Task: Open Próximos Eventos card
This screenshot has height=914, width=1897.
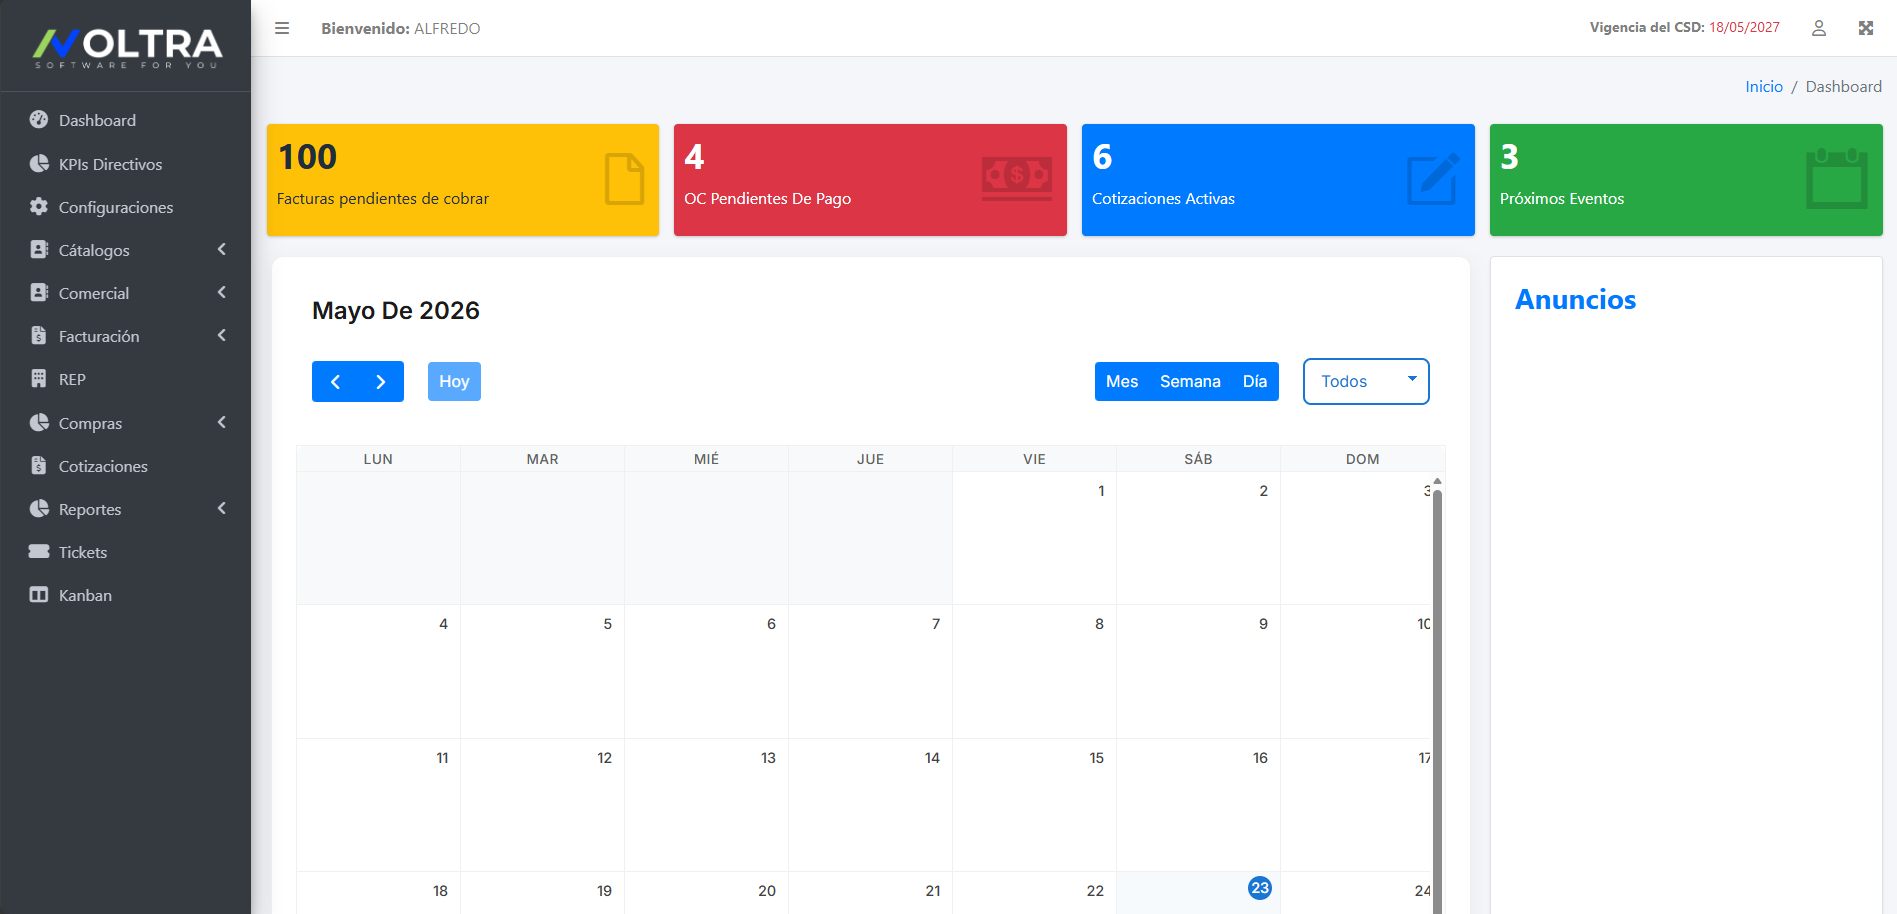Action: [x=1686, y=180]
